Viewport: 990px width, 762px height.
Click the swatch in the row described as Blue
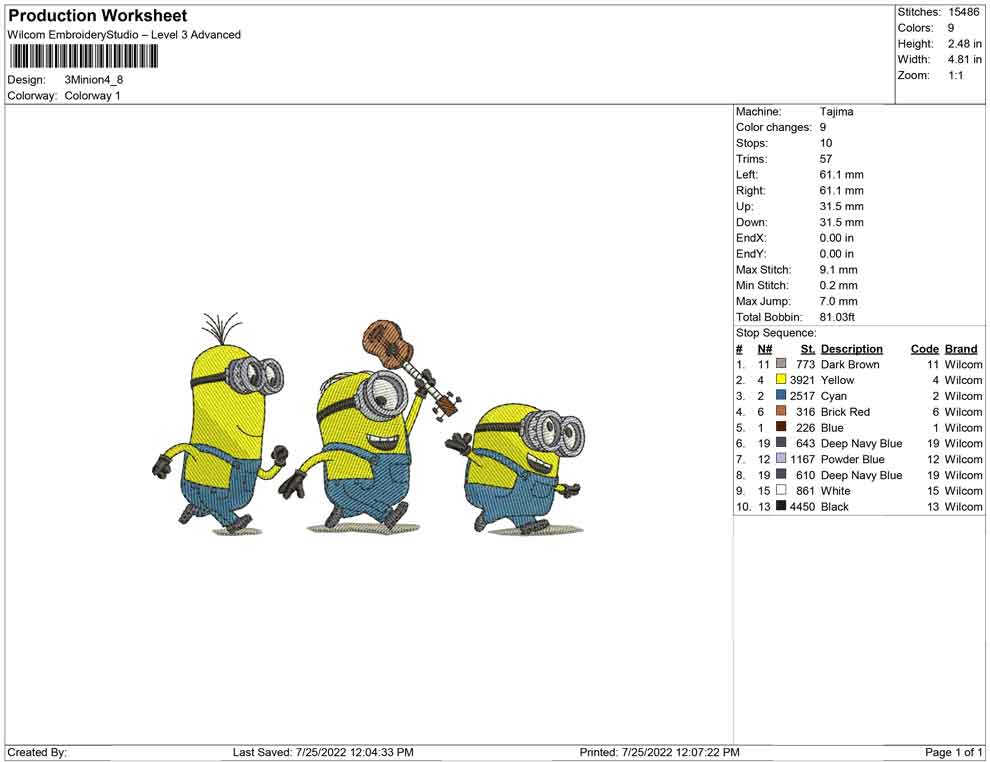coord(781,427)
